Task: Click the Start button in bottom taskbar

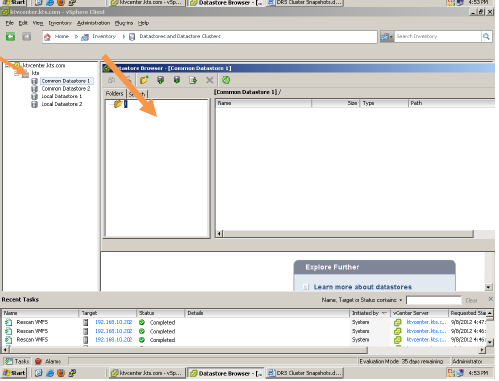Action: (14, 373)
